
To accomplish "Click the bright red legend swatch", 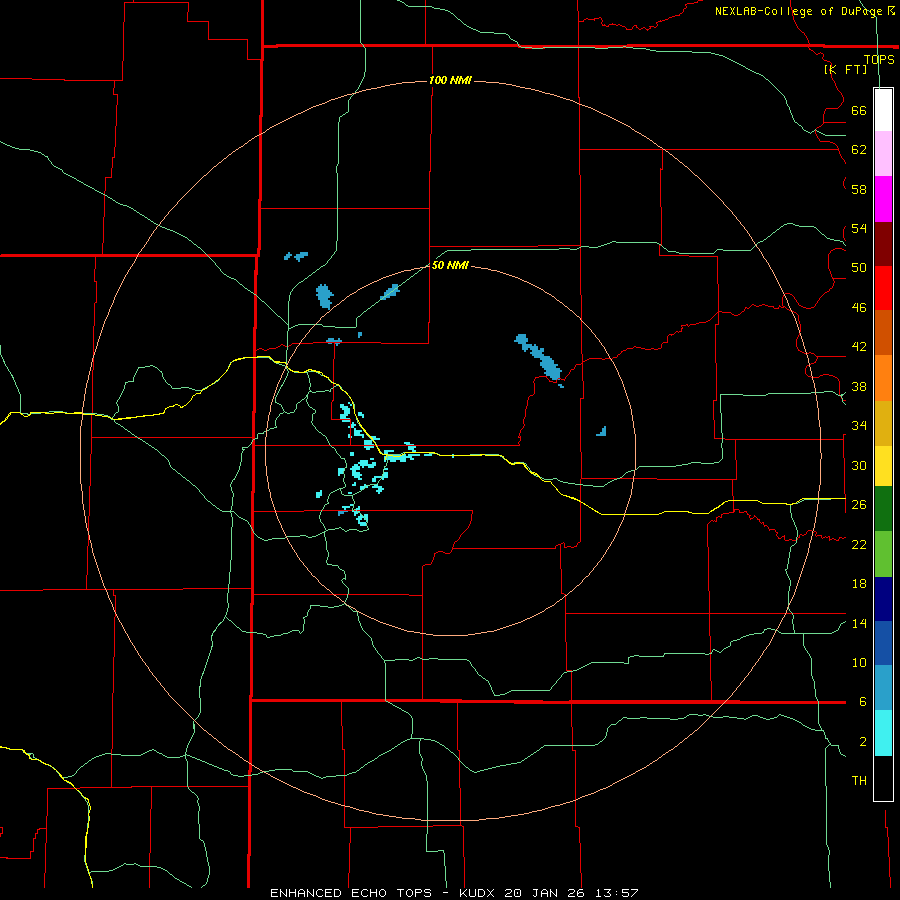I will (x=883, y=288).
